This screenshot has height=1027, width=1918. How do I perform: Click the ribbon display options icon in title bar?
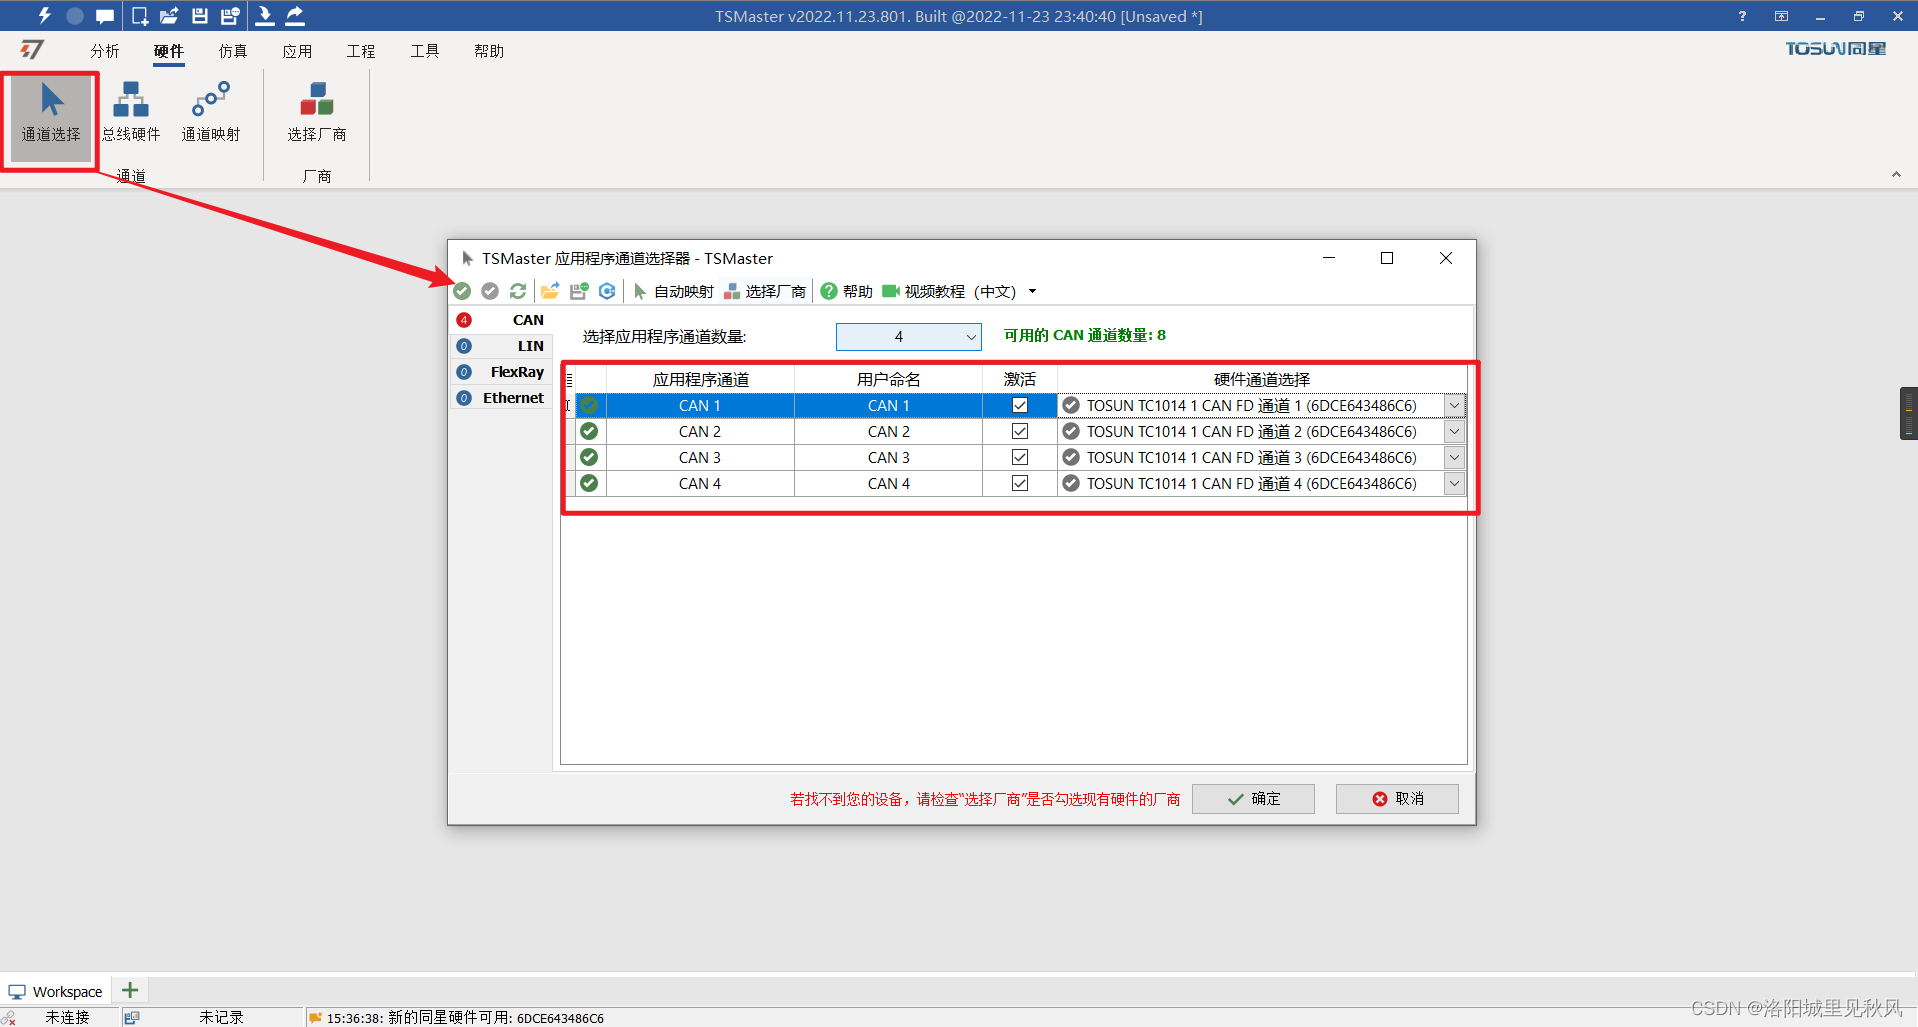click(x=1781, y=16)
